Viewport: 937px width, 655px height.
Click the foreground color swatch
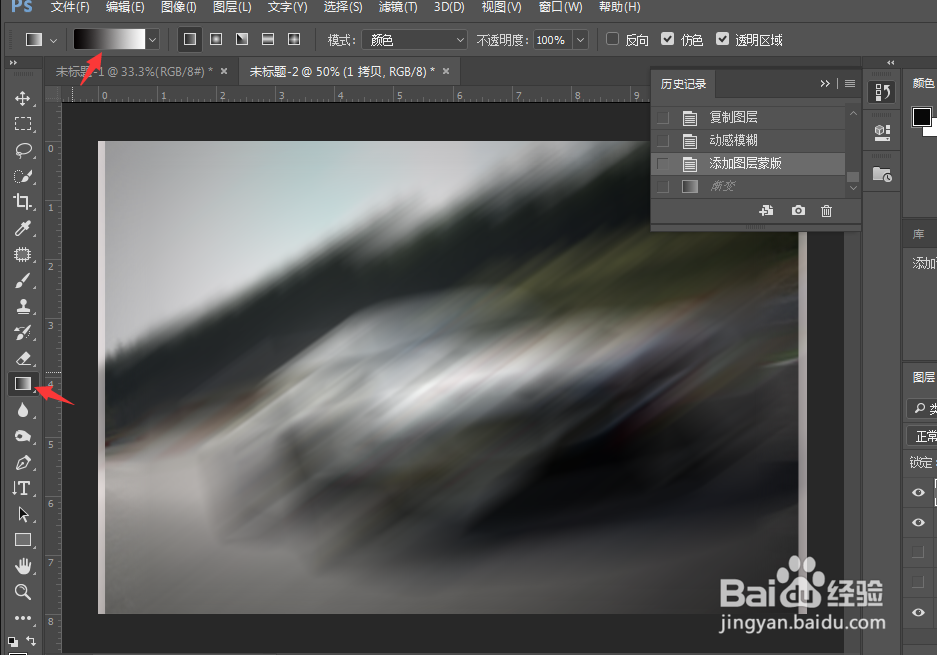(x=921, y=117)
